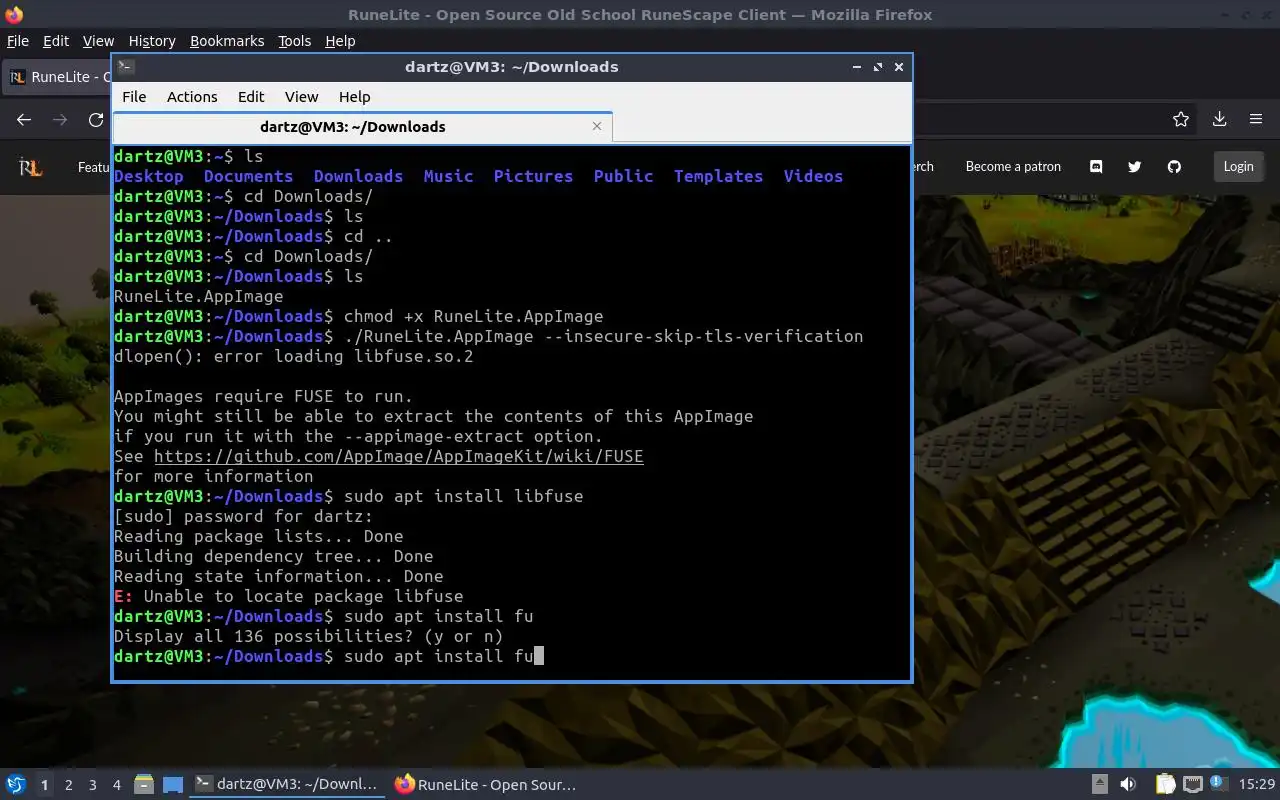This screenshot has width=1280, height=800.
Task: Bookmark this page with the star icon
Action: [1181, 119]
